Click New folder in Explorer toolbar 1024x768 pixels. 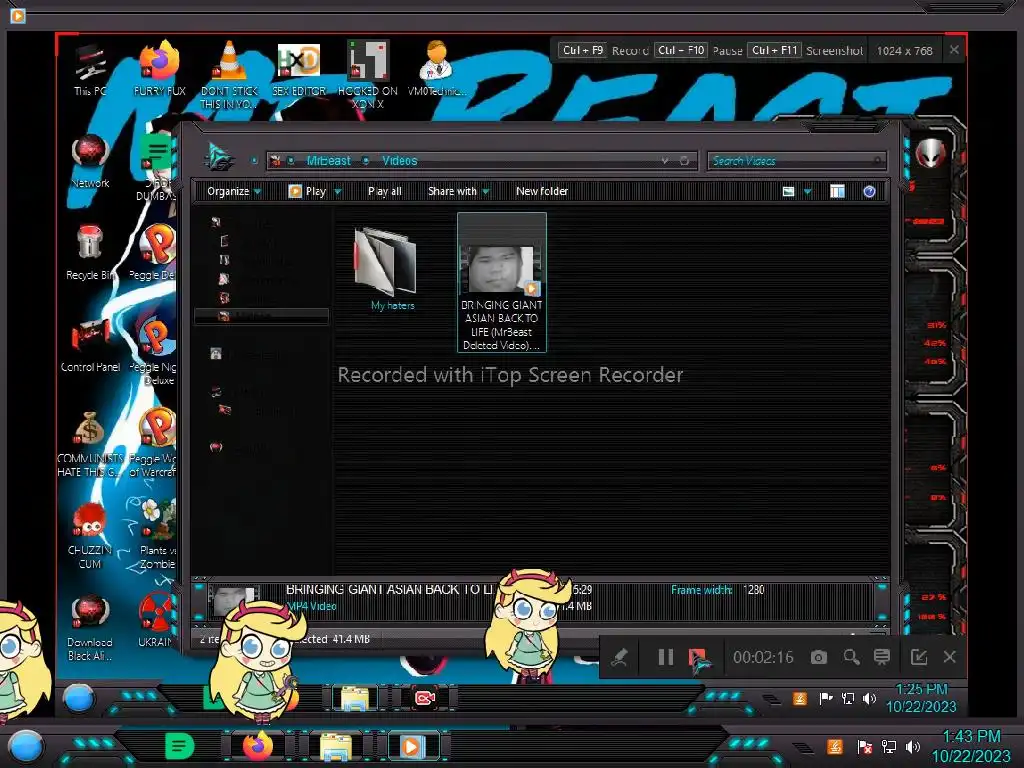pyautogui.click(x=542, y=191)
